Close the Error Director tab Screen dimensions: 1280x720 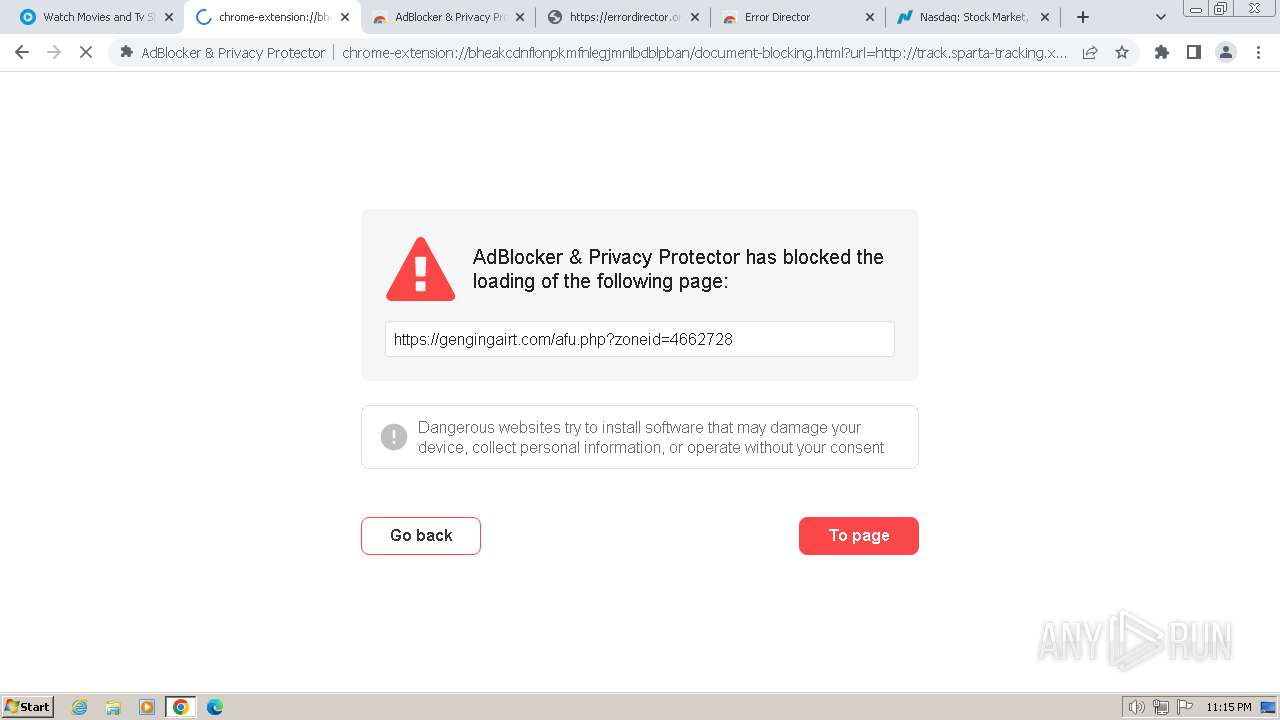tap(869, 17)
